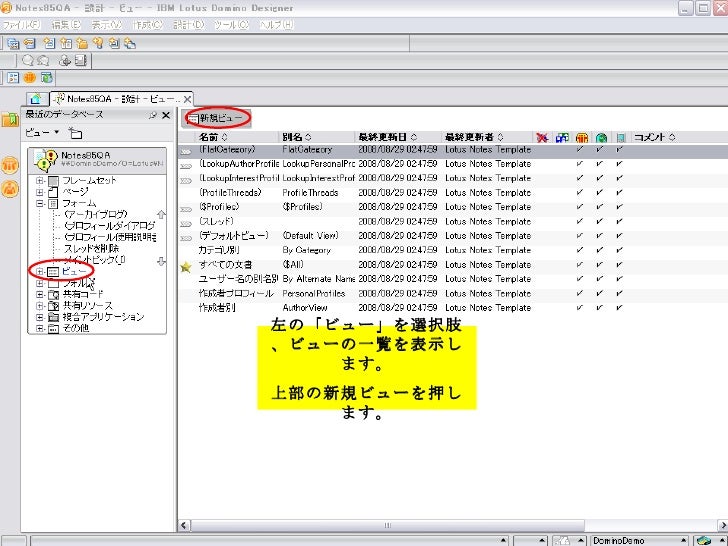The image size is (728, 546).
Task: Open the ビュー dropdown in the left panel
Action: 42,133
